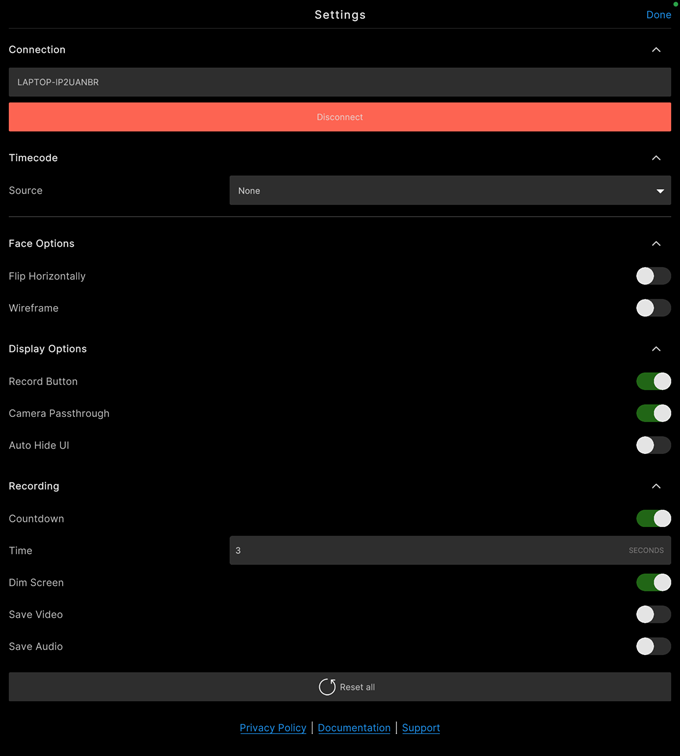This screenshot has height=756, width=680.
Task: Turn off the Countdown switch
Action: tap(653, 518)
